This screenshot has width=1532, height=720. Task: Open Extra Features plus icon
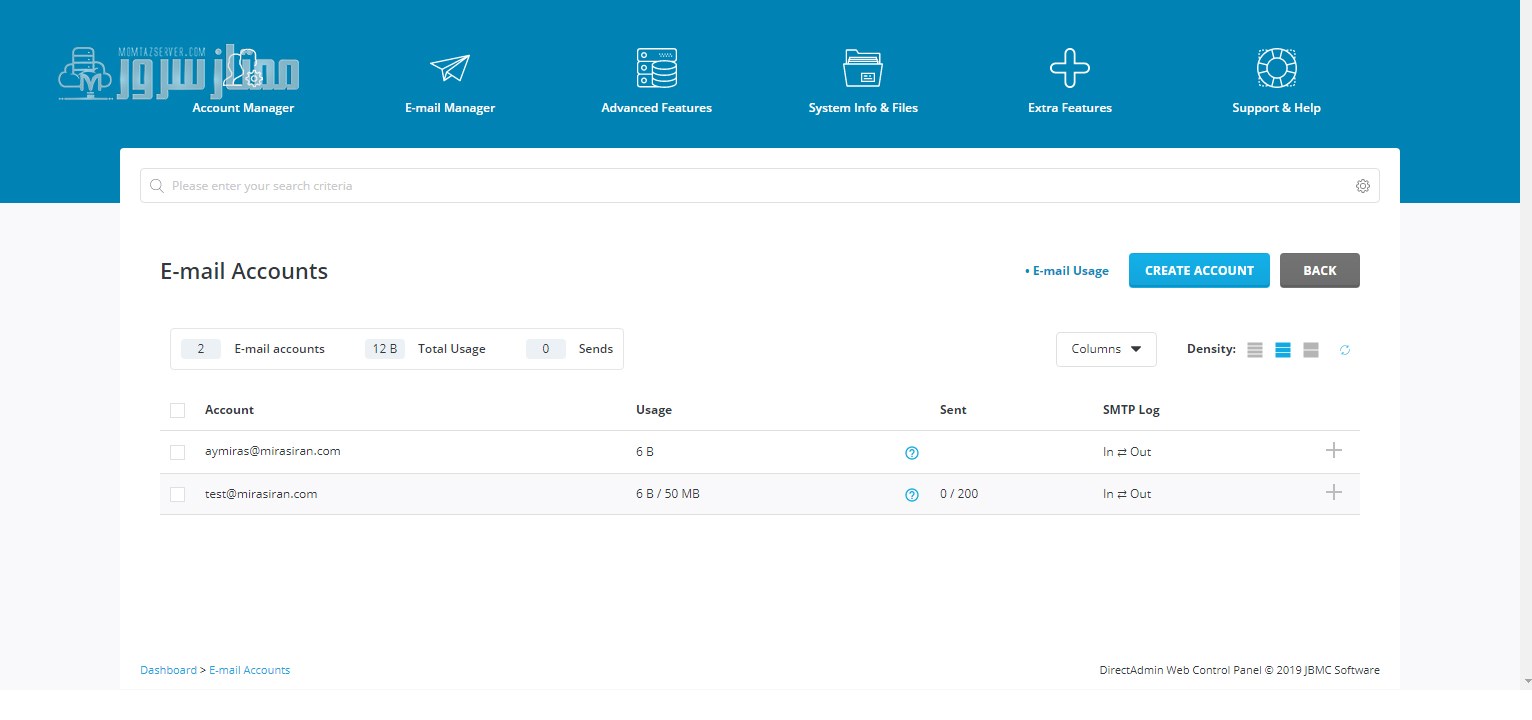coord(1070,68)
